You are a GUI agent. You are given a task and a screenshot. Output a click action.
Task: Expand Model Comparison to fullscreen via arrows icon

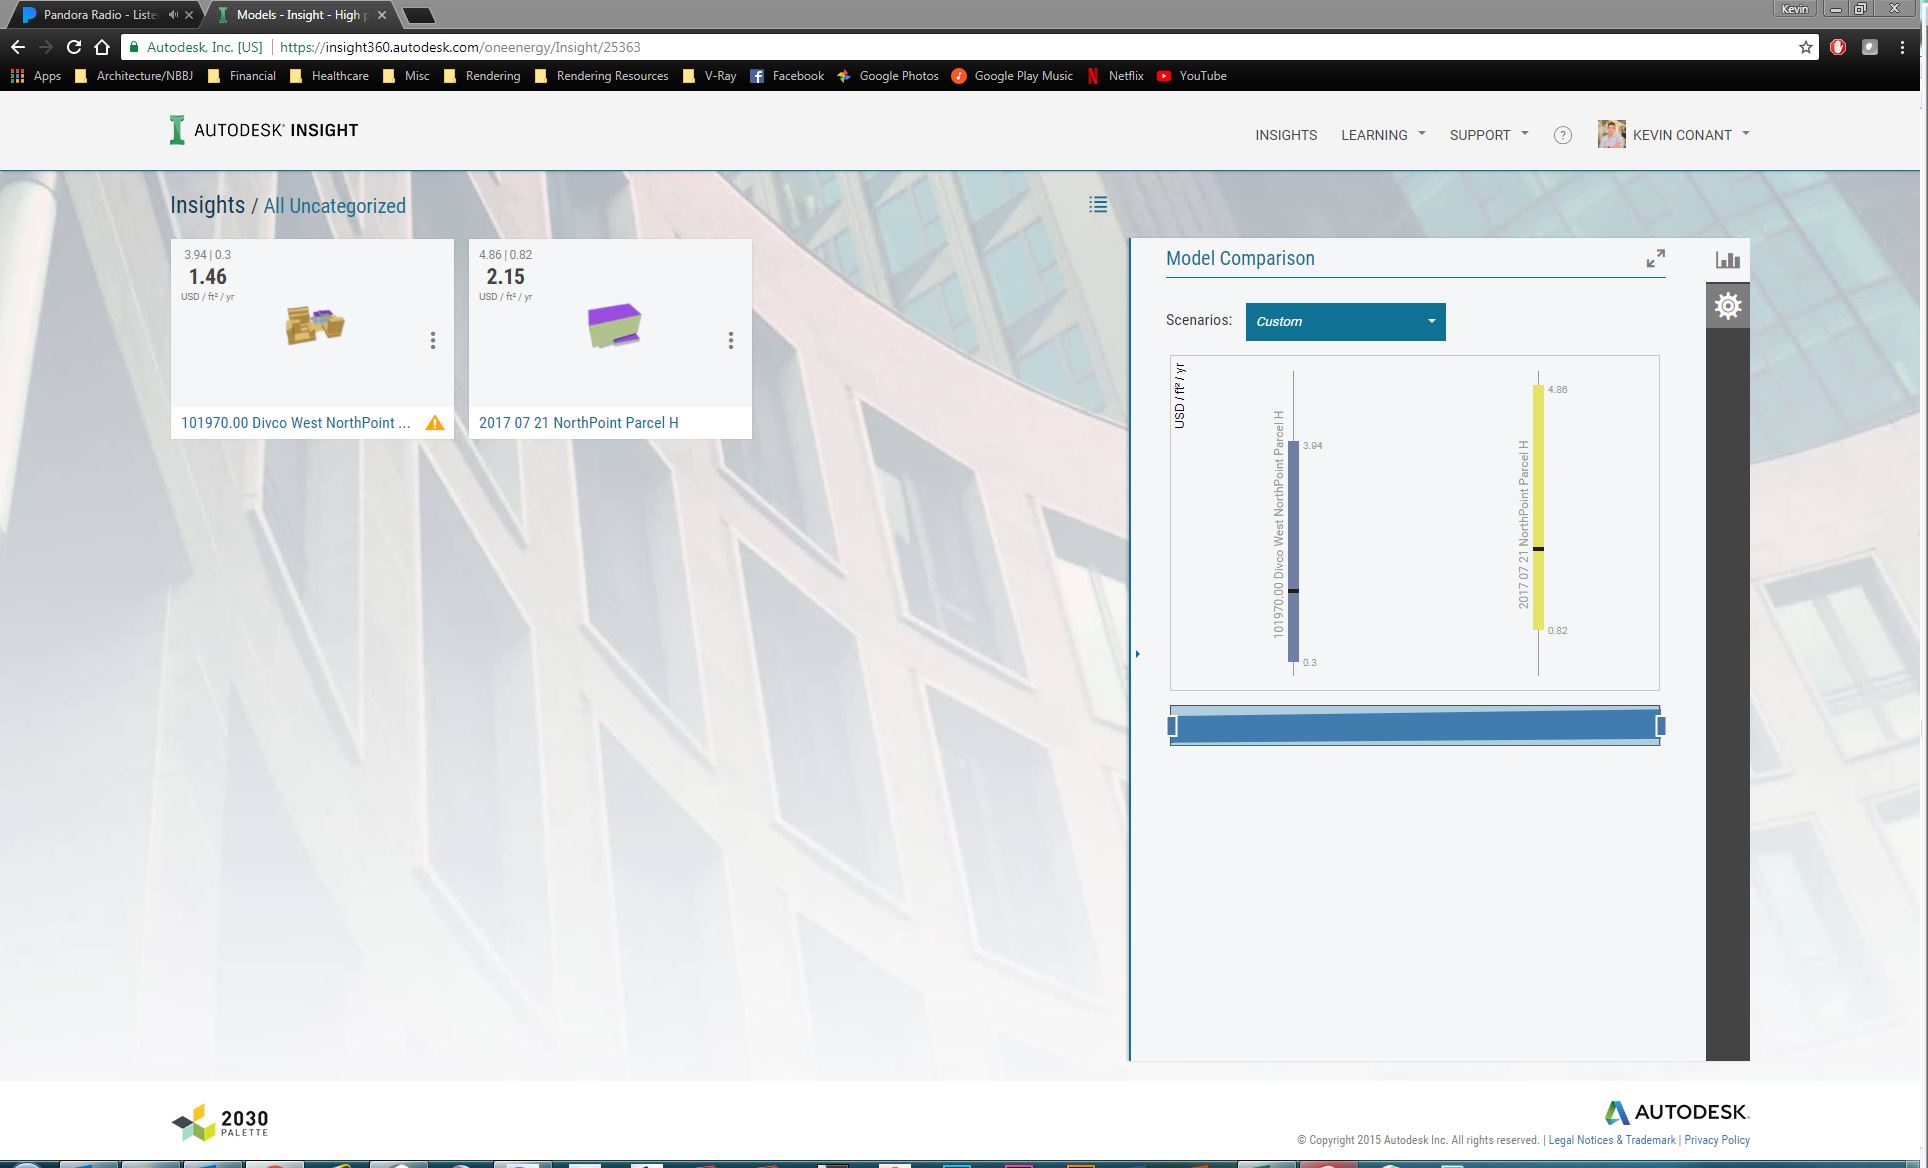click(x=1656, y=257)
